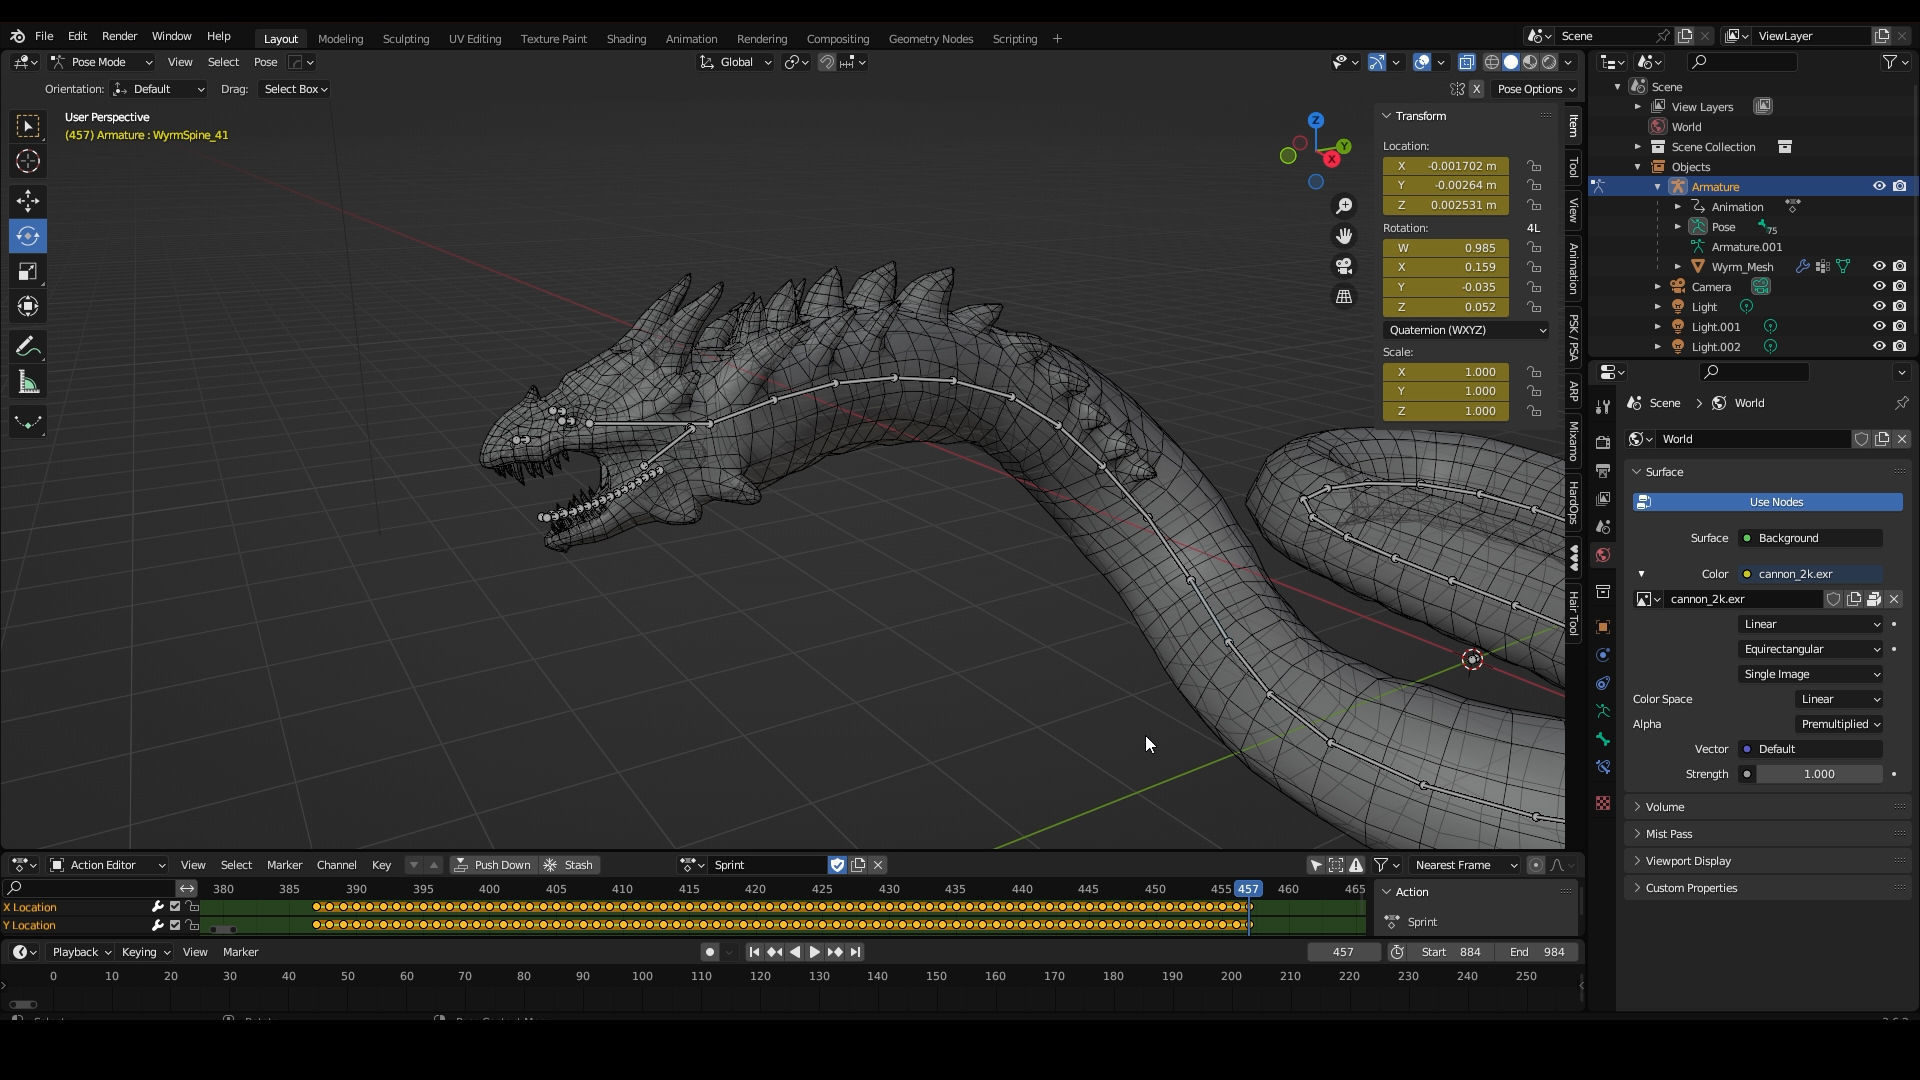This screenshot has width=1920, height=1080.
Task: Select the Transform tool
Action: click(x=28, y=306)
